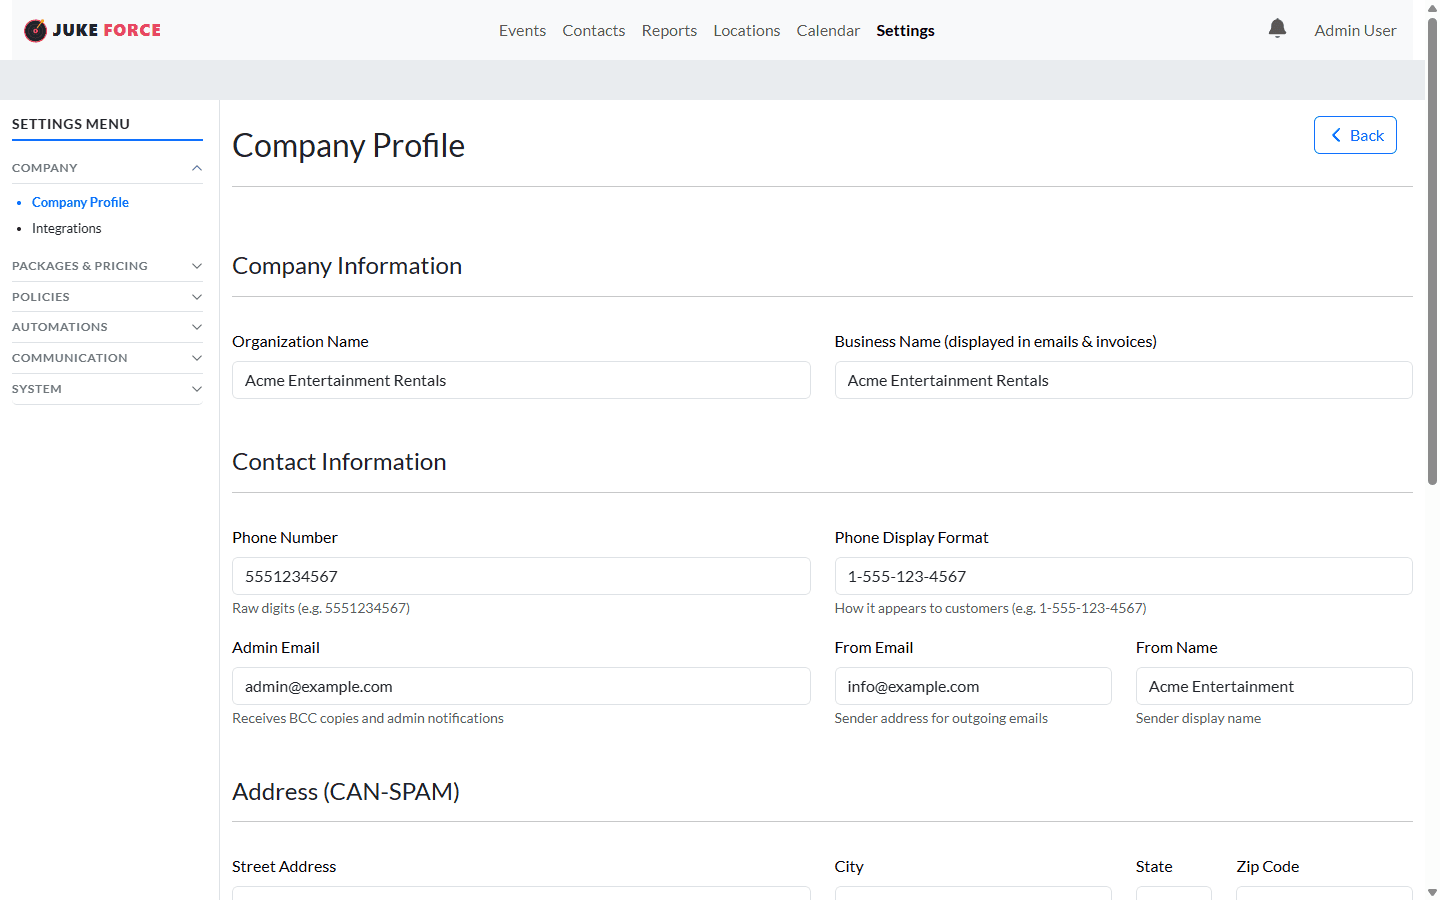Focus the Phone Display Format field
This screenshot has width=1440, height=900.
pyautogui.click(x=1122, y=576)
